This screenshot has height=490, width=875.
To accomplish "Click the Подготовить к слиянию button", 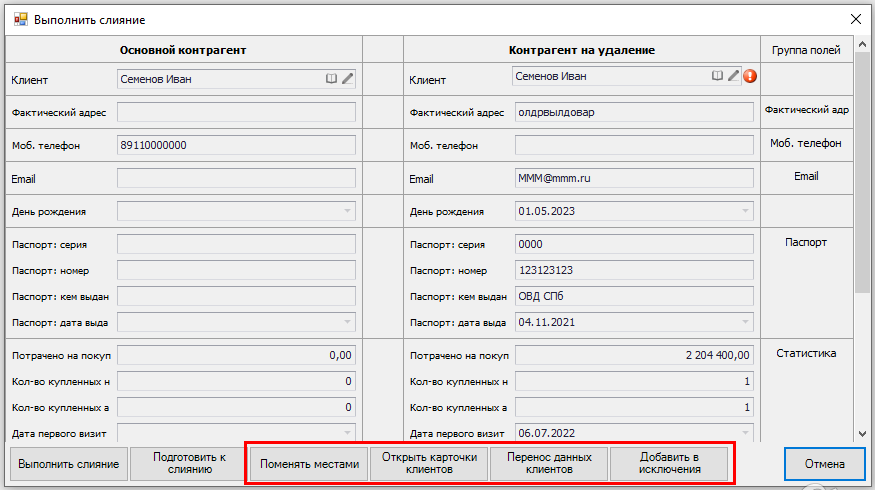I will 189,464.
